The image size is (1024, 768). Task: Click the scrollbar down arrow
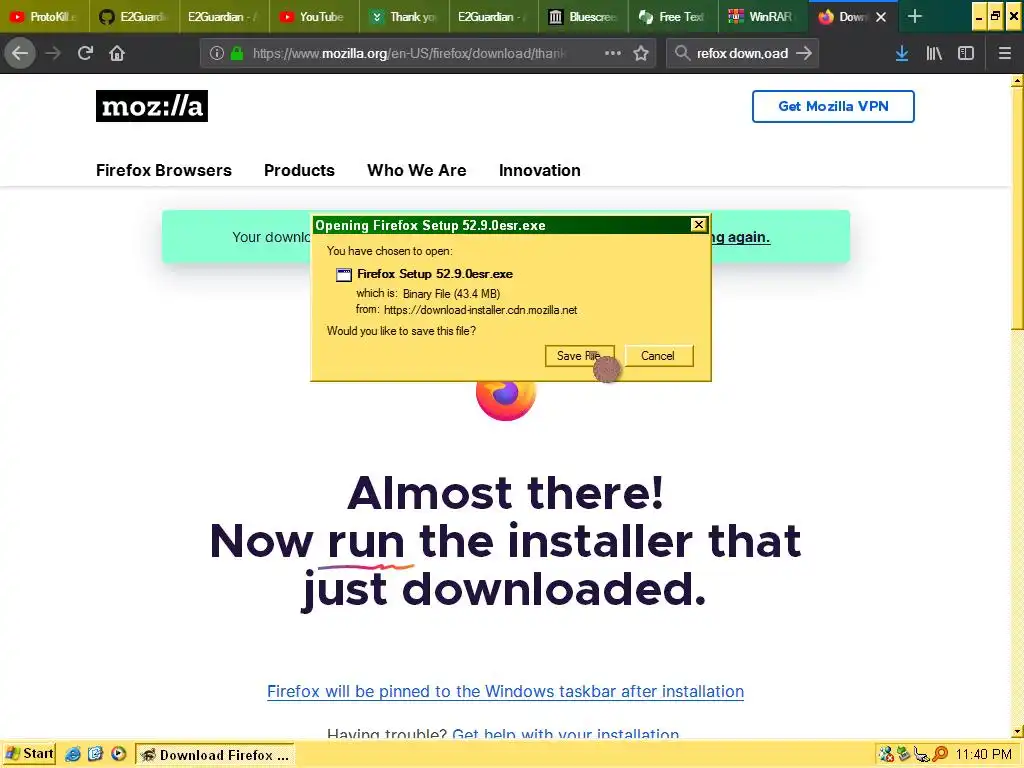1017,731
